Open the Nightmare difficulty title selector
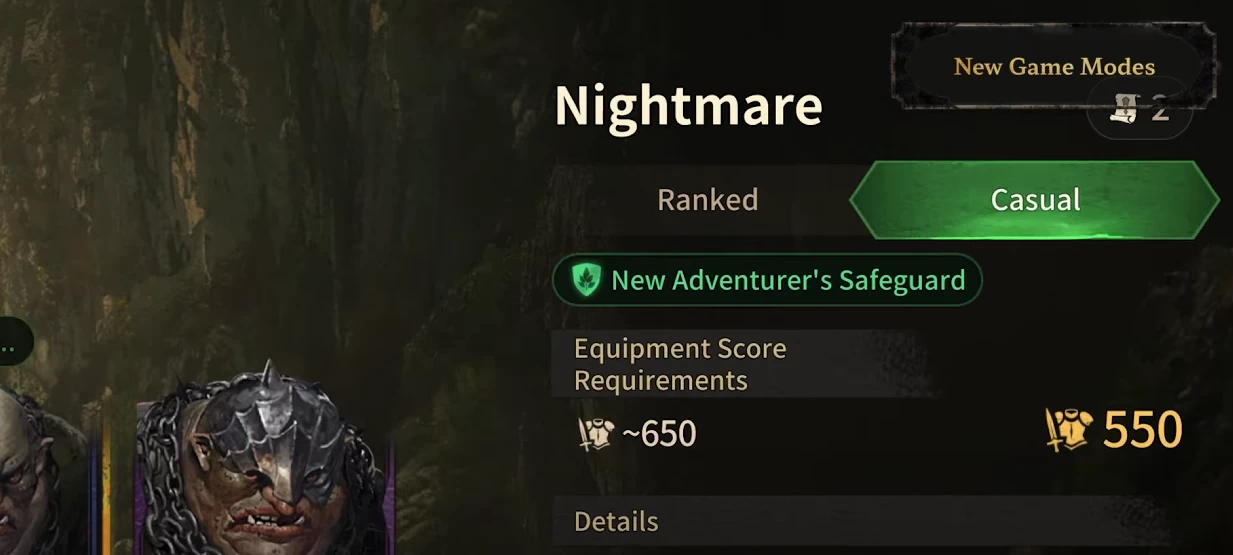 (688, 105)
